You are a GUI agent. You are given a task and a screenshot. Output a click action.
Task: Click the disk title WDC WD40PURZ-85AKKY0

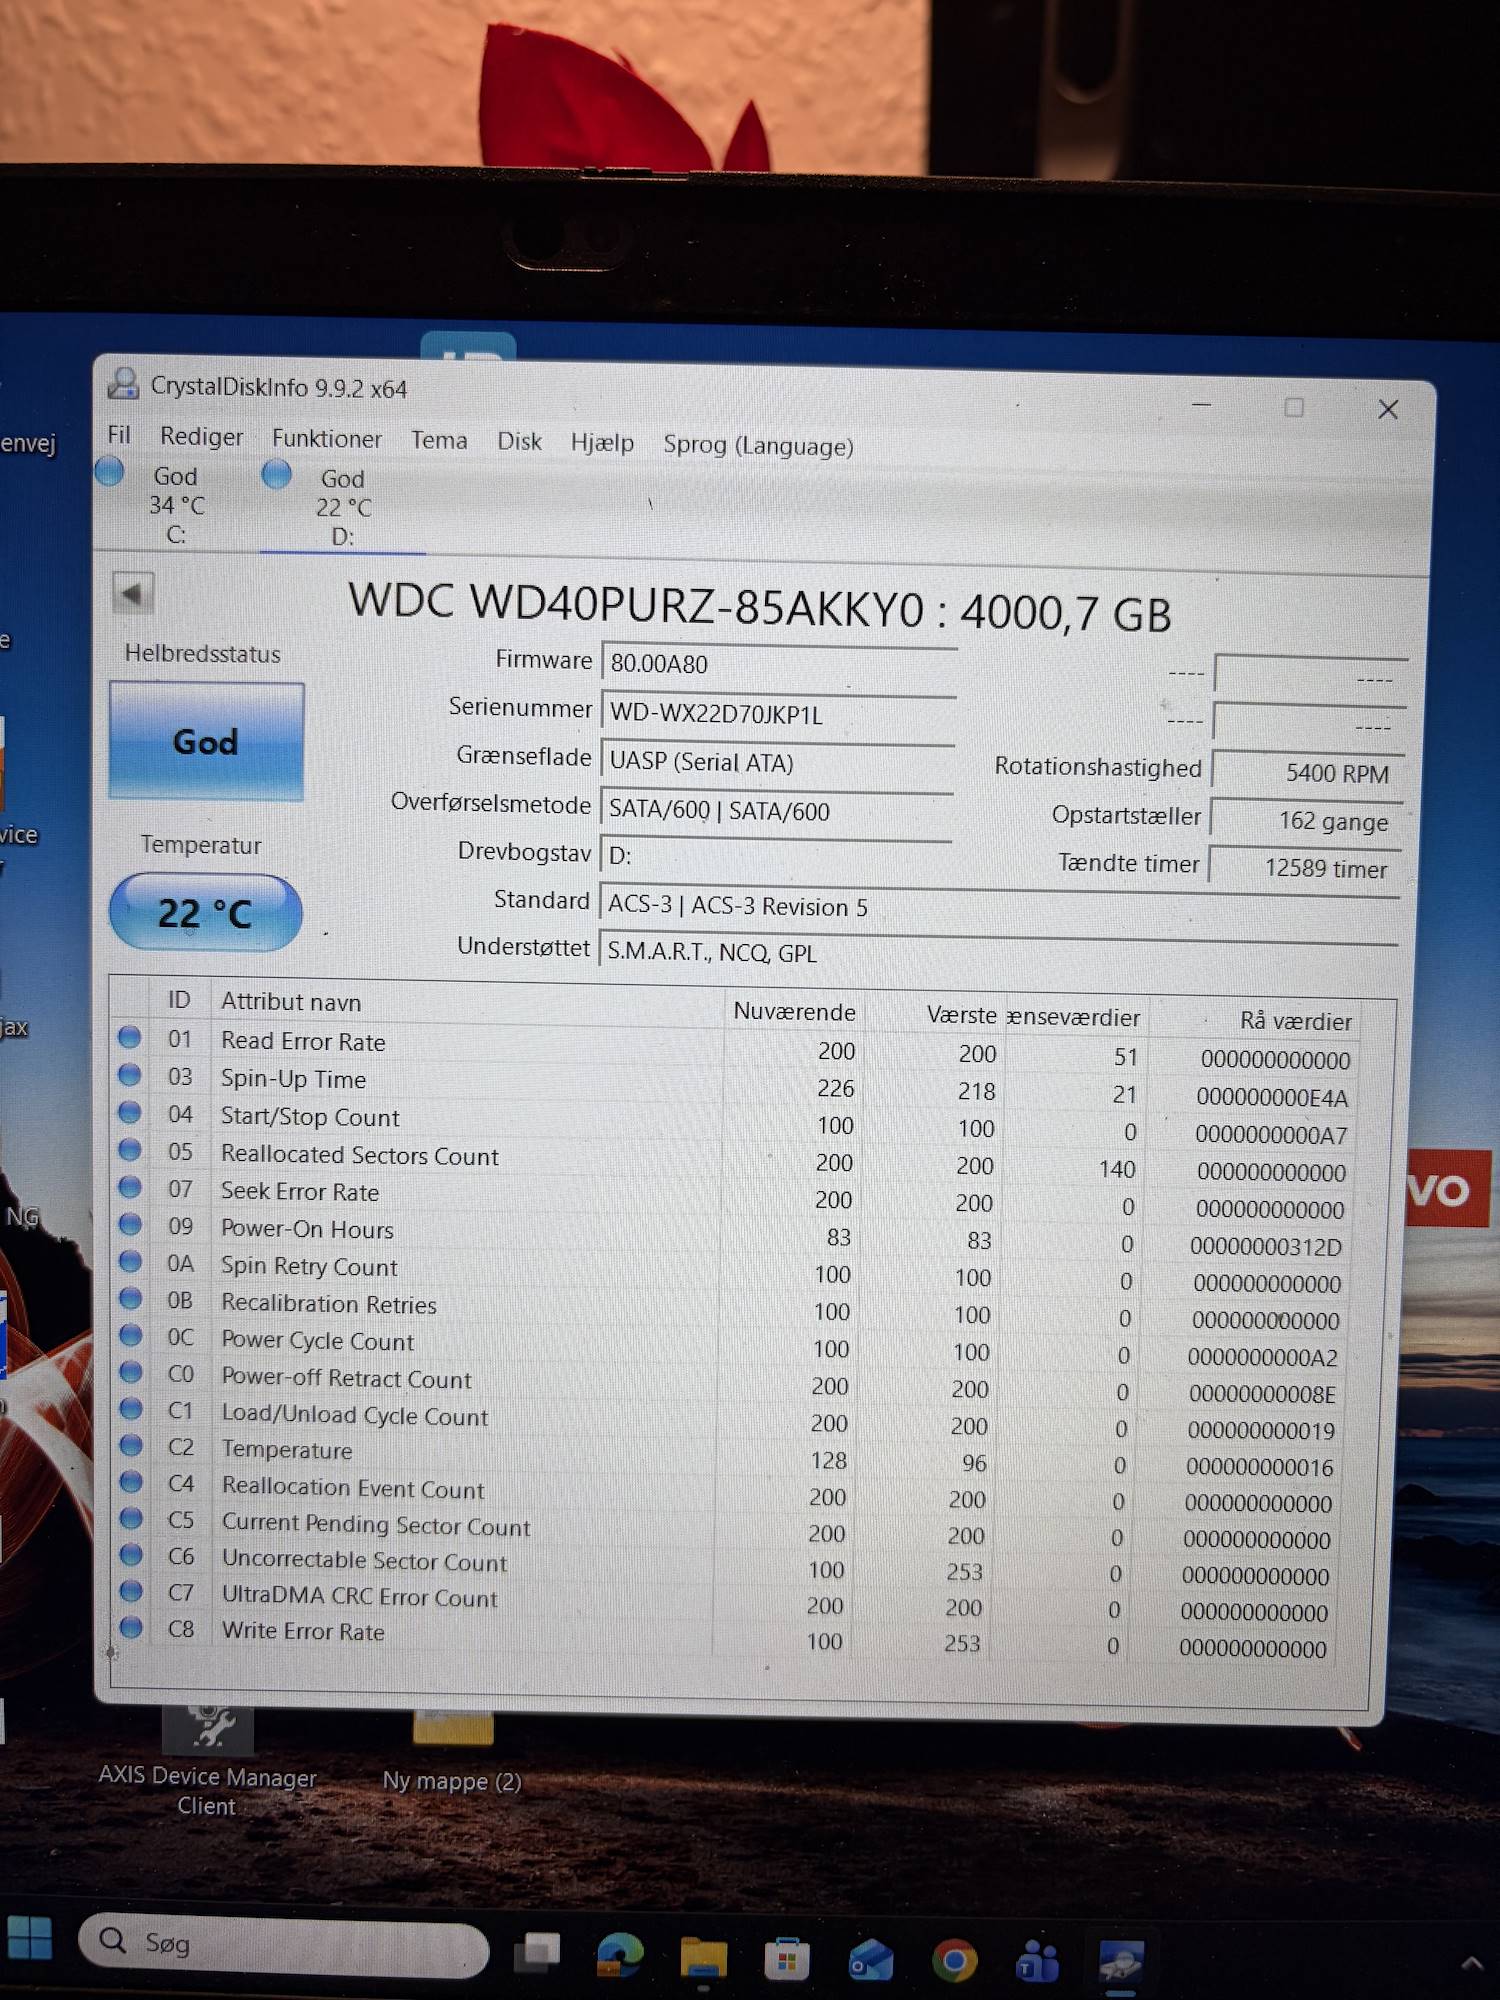click(x=636, y=605)
